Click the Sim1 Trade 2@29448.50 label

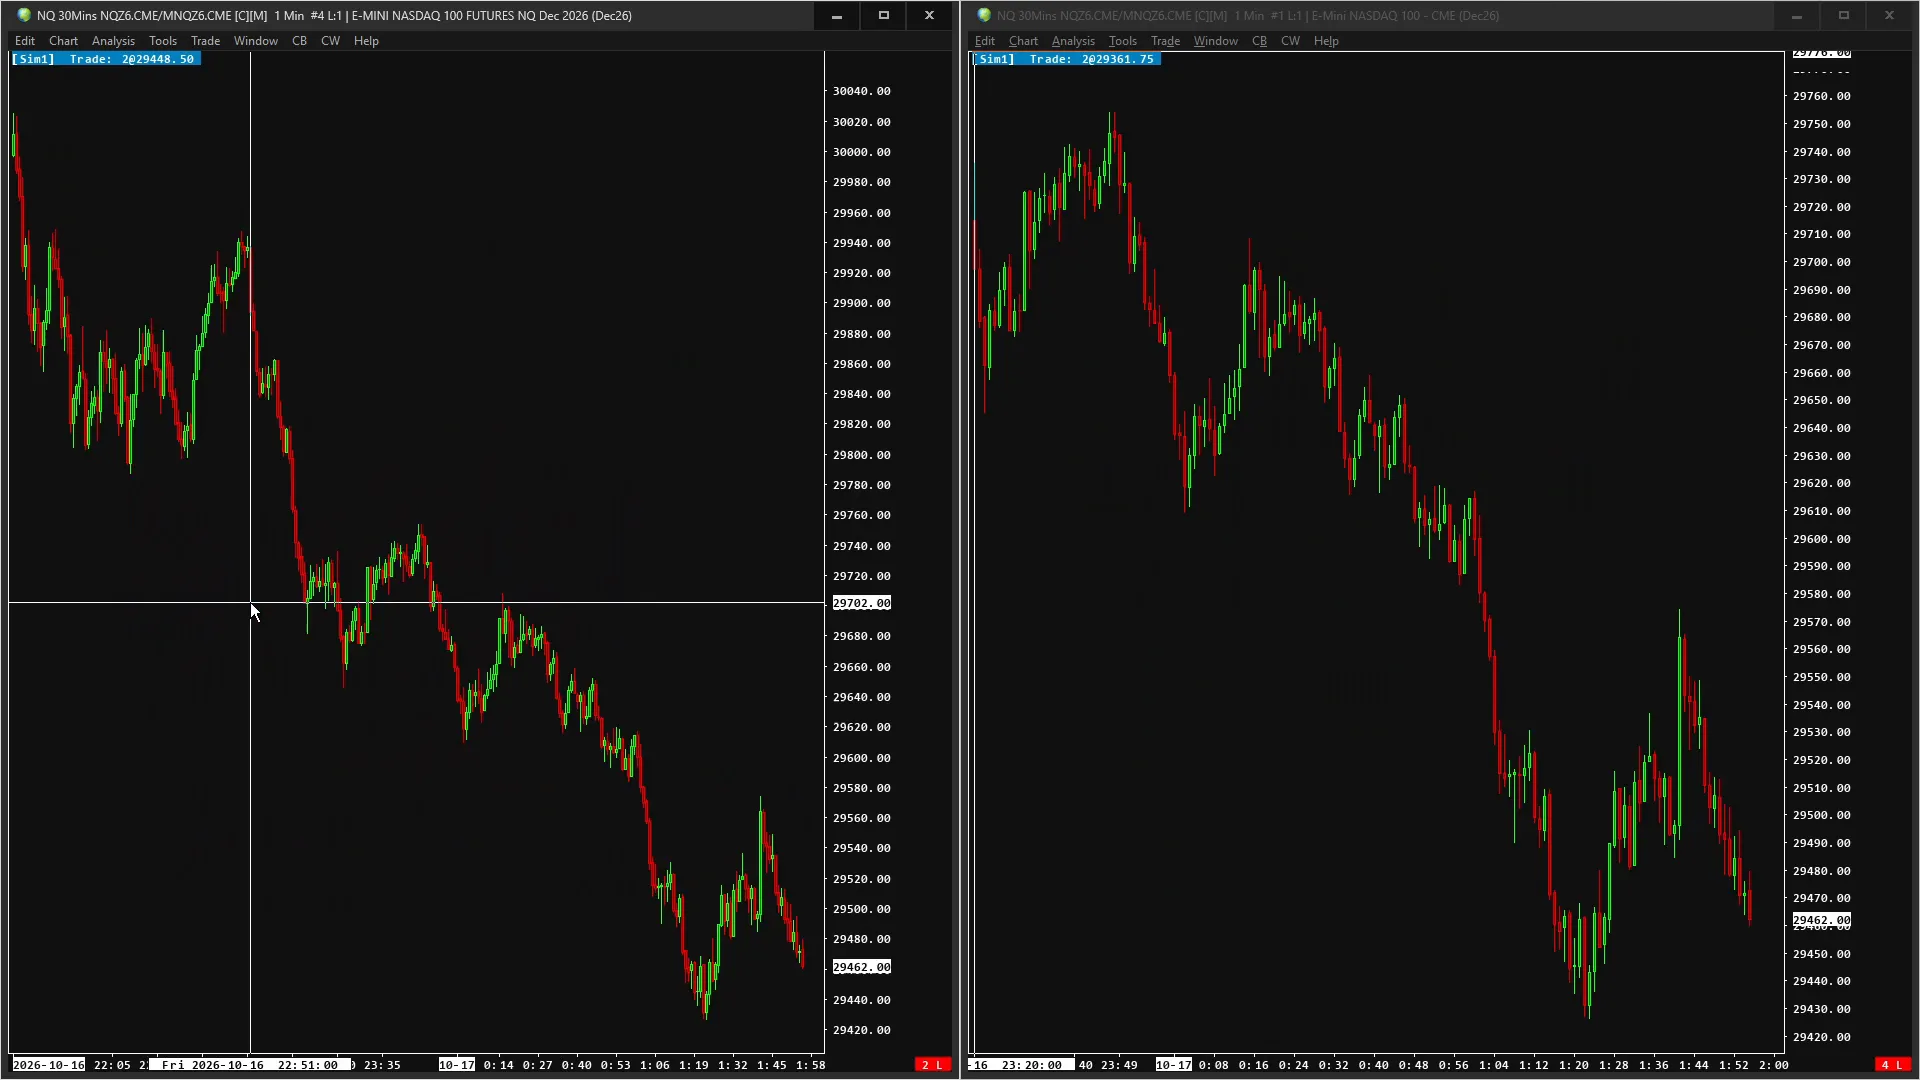(105, 59)
